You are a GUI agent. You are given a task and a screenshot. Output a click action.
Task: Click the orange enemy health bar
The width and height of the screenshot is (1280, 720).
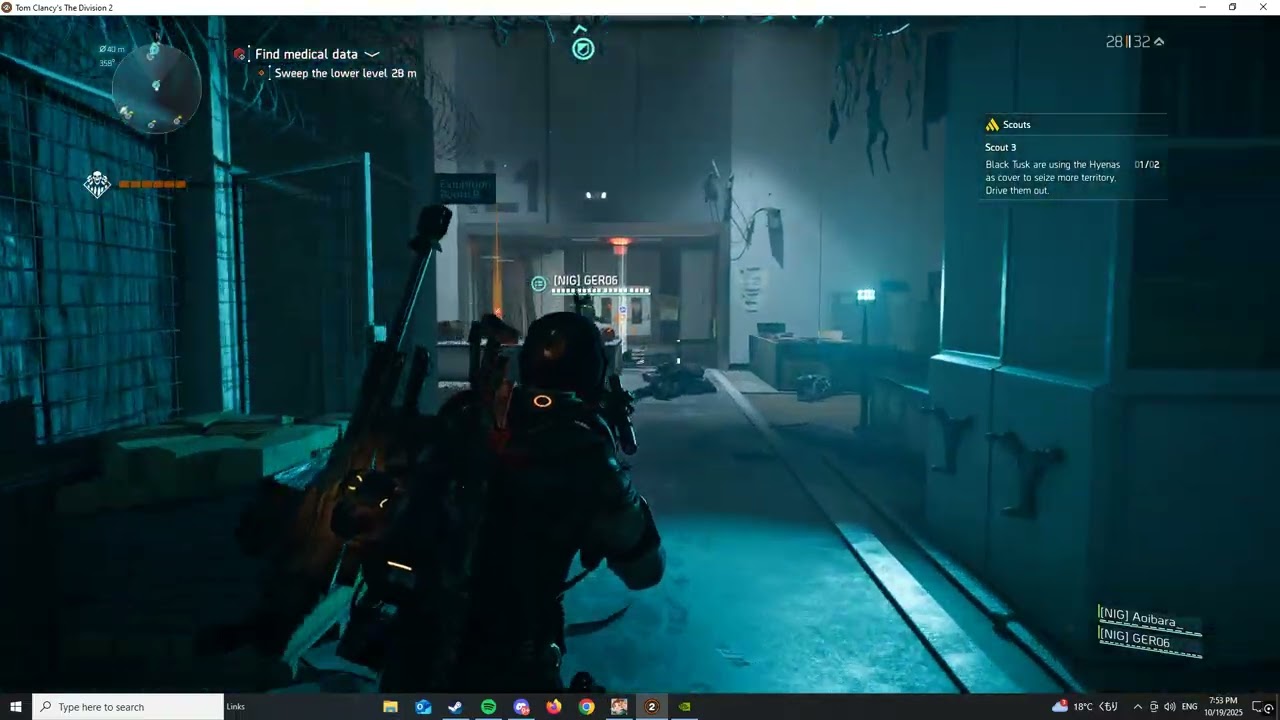pos(152,184)
